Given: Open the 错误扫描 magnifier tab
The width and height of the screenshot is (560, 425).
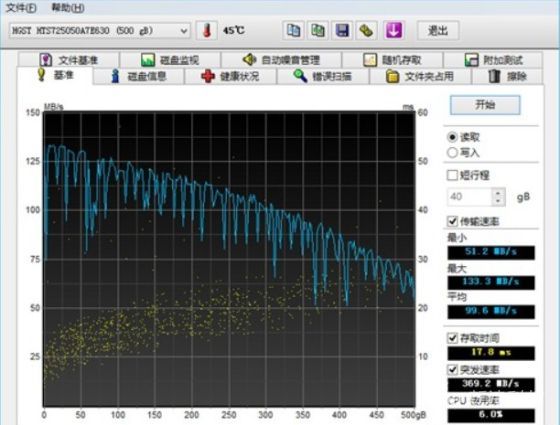Looking at the screenshot, I should click(322, 76).
